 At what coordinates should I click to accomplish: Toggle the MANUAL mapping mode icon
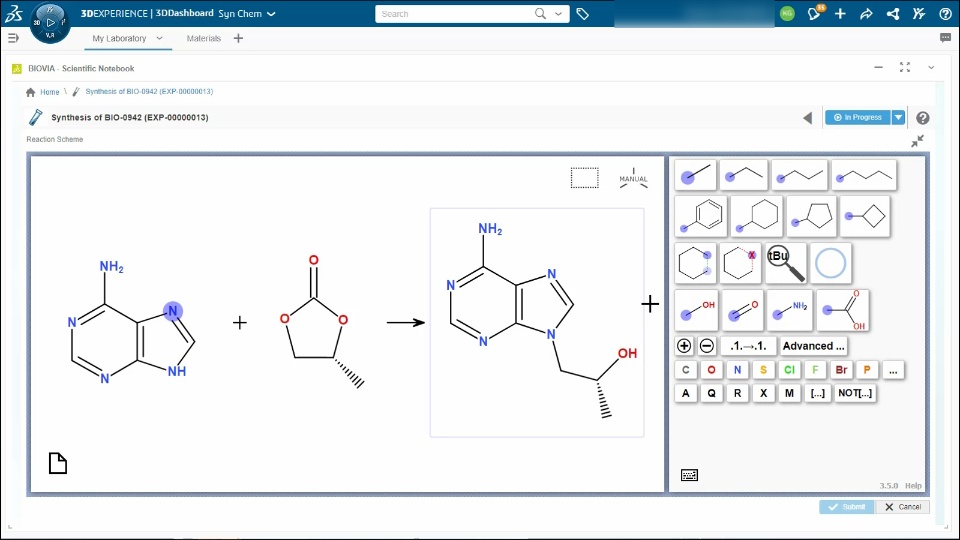pos(633,178)
